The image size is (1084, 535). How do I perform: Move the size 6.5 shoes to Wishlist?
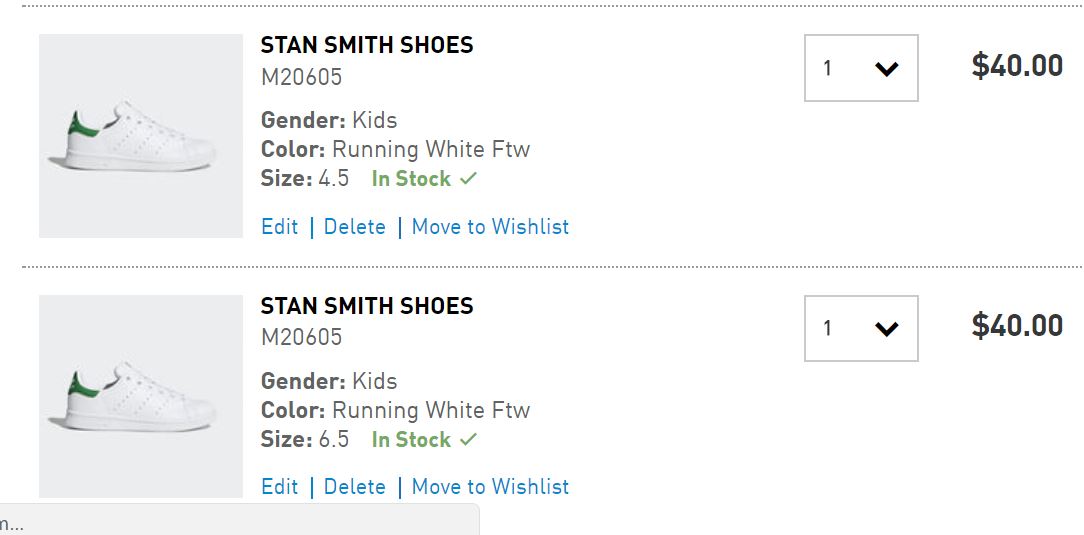tap(490, 487)
